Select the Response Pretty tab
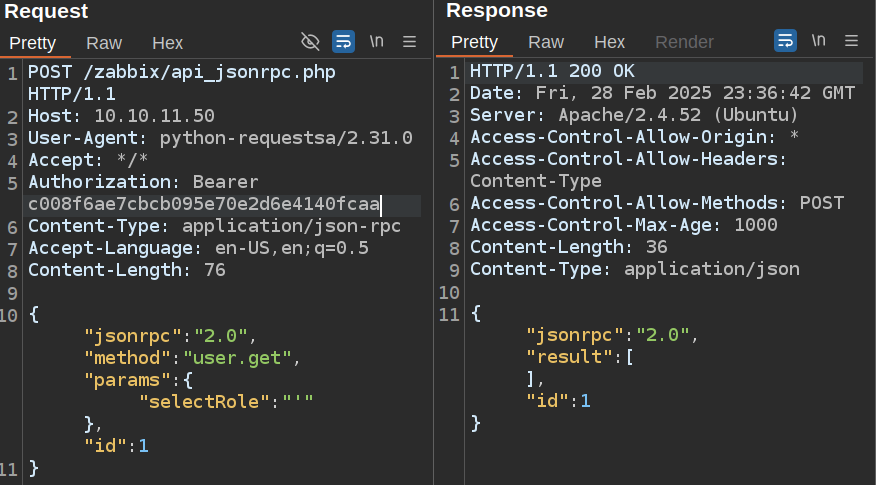 click(x=474, y=42)
